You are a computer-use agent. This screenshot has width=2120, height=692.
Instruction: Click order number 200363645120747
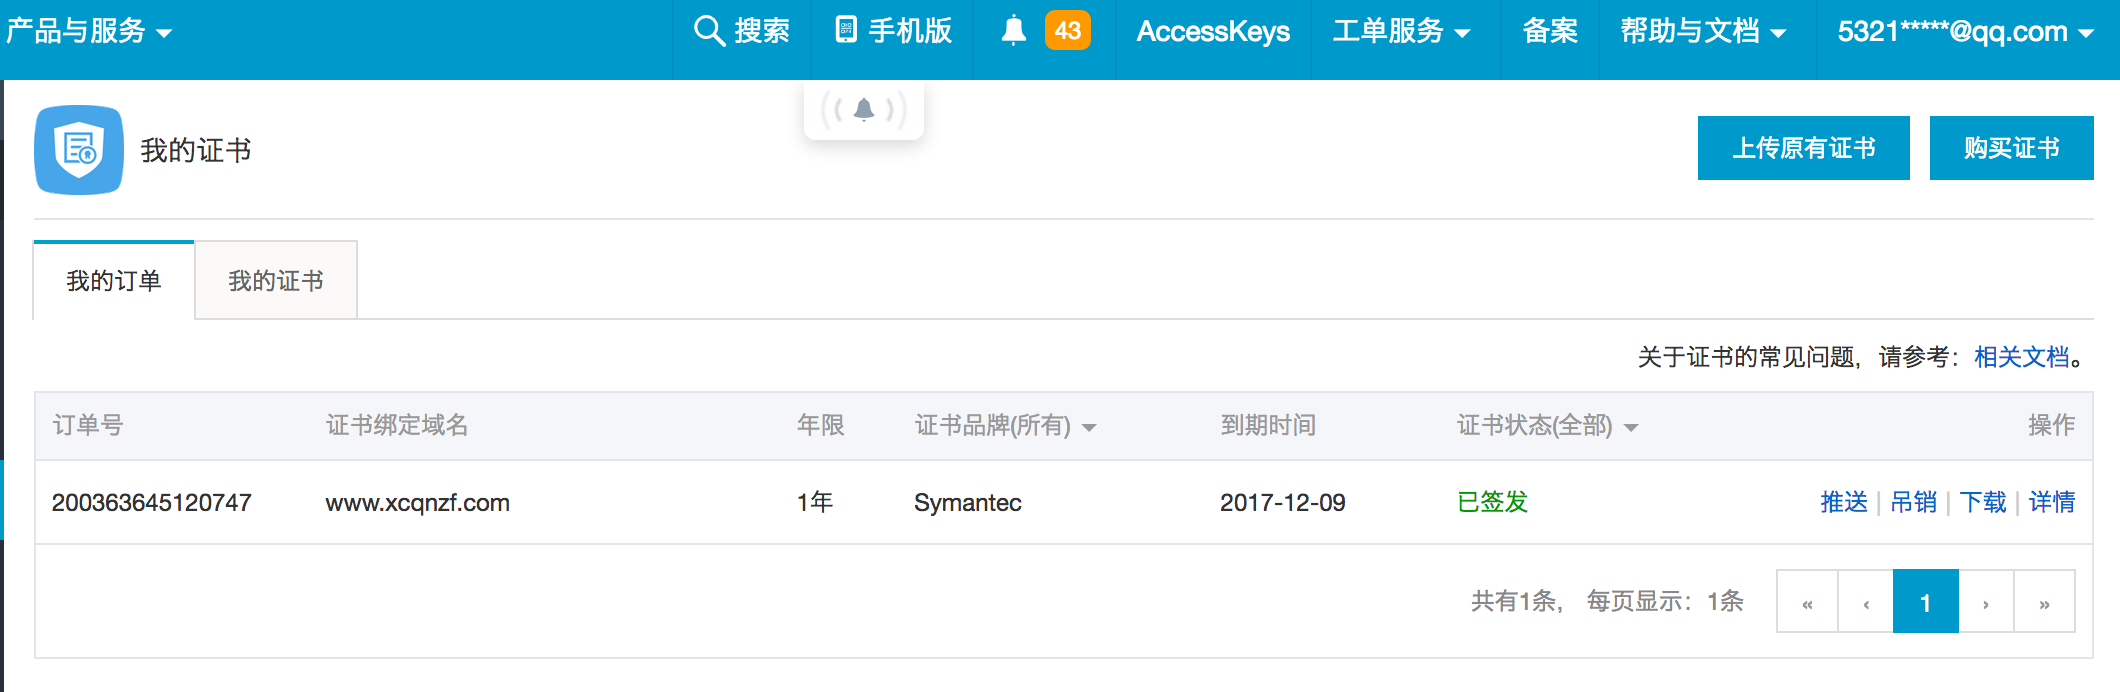coord(151,502)
